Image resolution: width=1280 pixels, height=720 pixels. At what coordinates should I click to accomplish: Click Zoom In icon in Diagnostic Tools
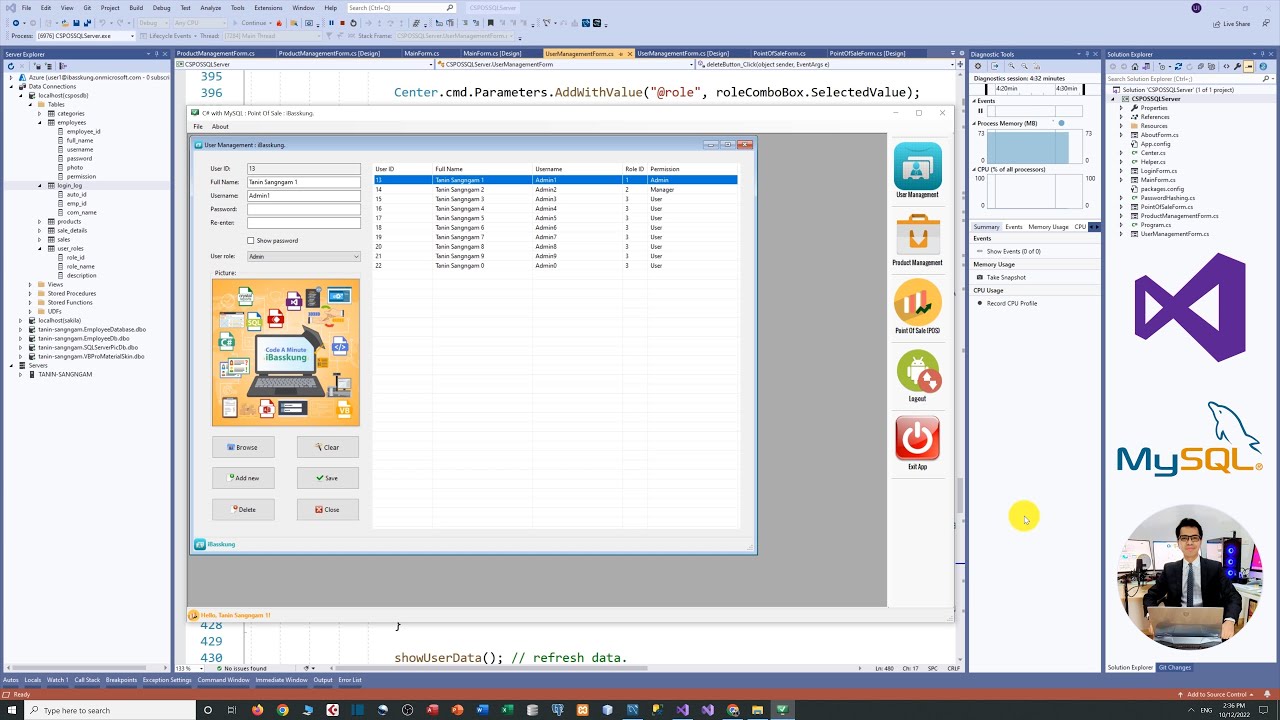1010,66
